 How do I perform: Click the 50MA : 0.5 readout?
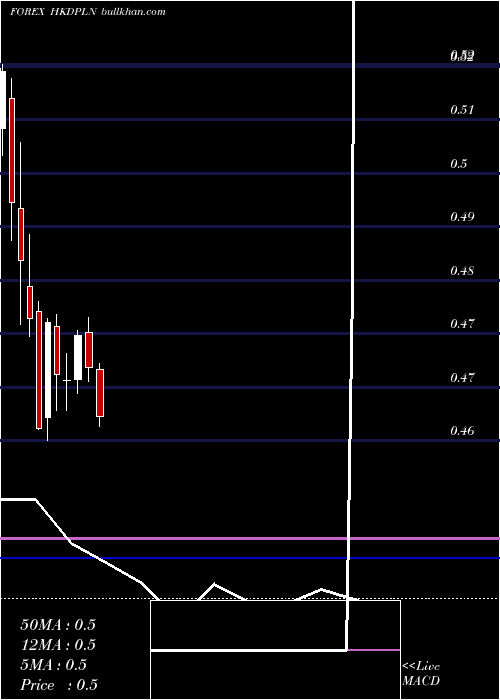click(58, 625)
